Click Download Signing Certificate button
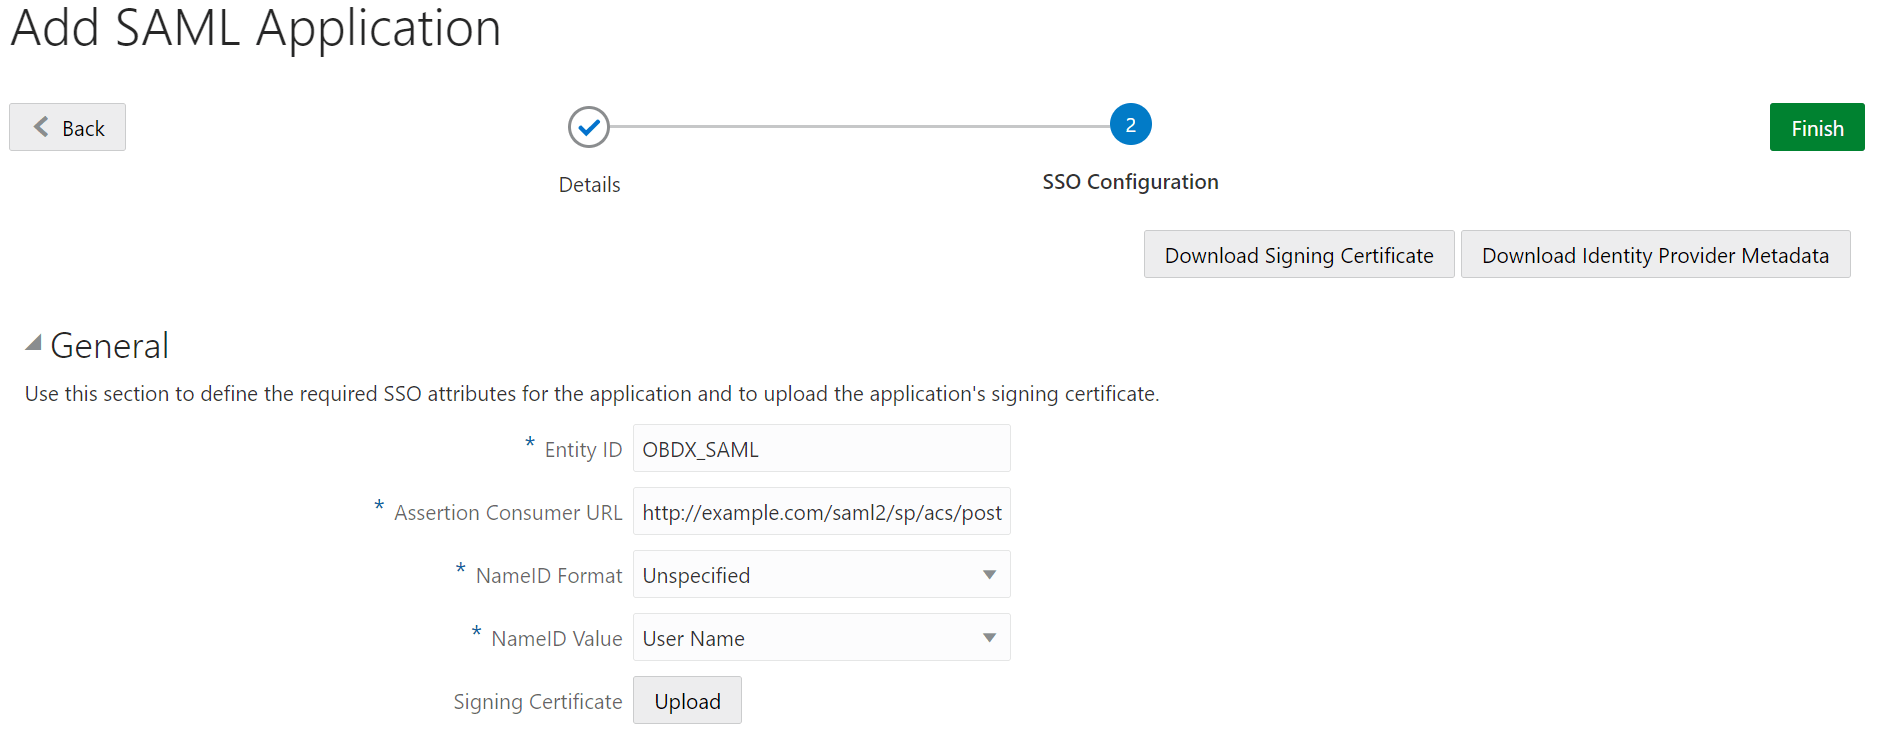The image size is (1879, 754). click(x=1298, y=255)
